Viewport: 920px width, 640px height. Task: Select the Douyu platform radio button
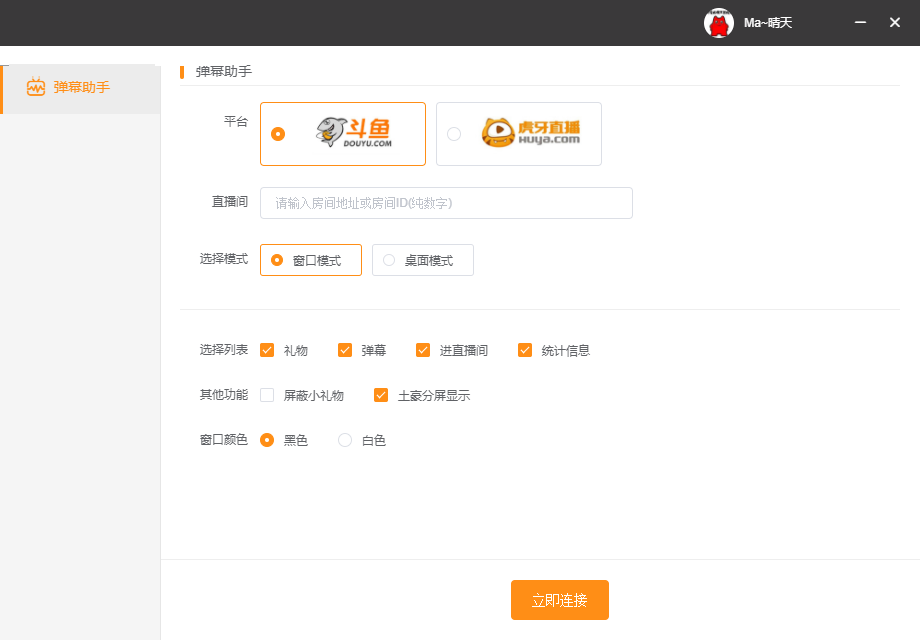point(278,134)
